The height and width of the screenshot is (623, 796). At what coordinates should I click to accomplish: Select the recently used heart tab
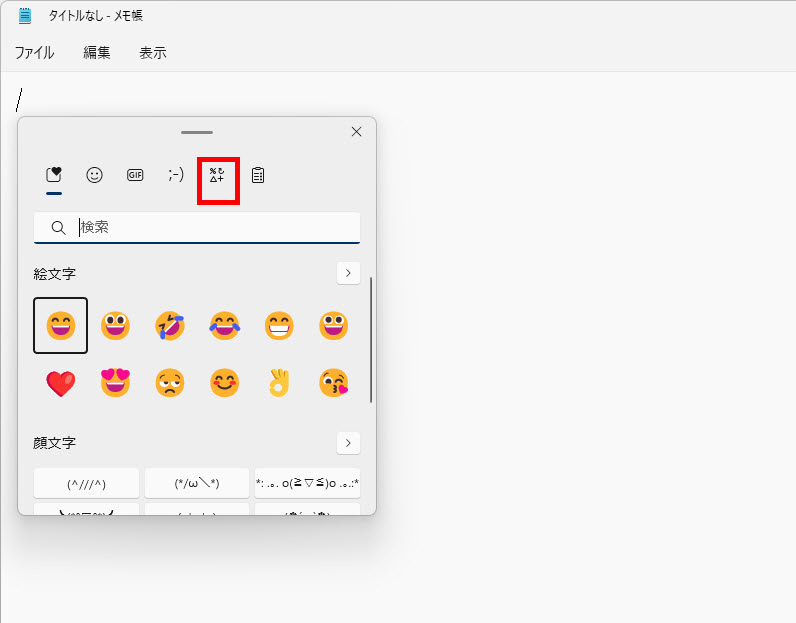pyautogui.click(x=54, y=175)
